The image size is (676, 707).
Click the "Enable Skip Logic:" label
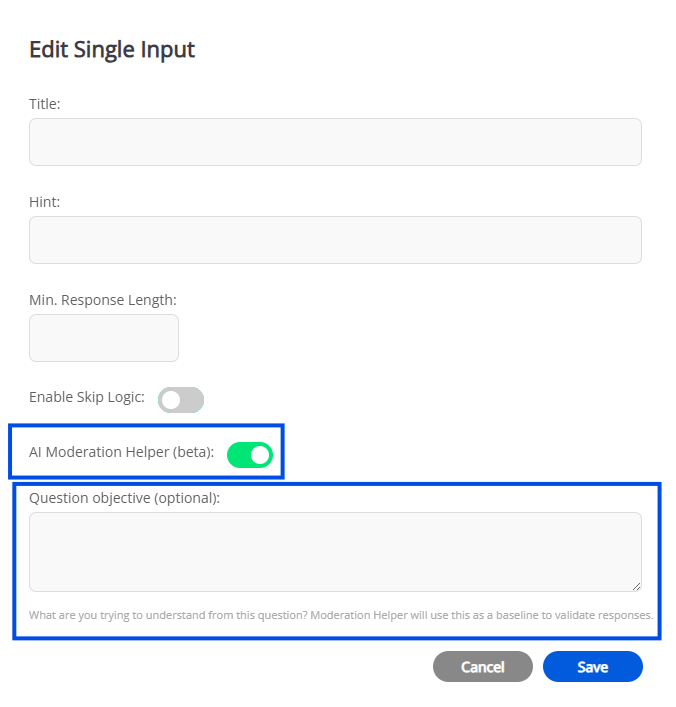(x=87, y=397)
